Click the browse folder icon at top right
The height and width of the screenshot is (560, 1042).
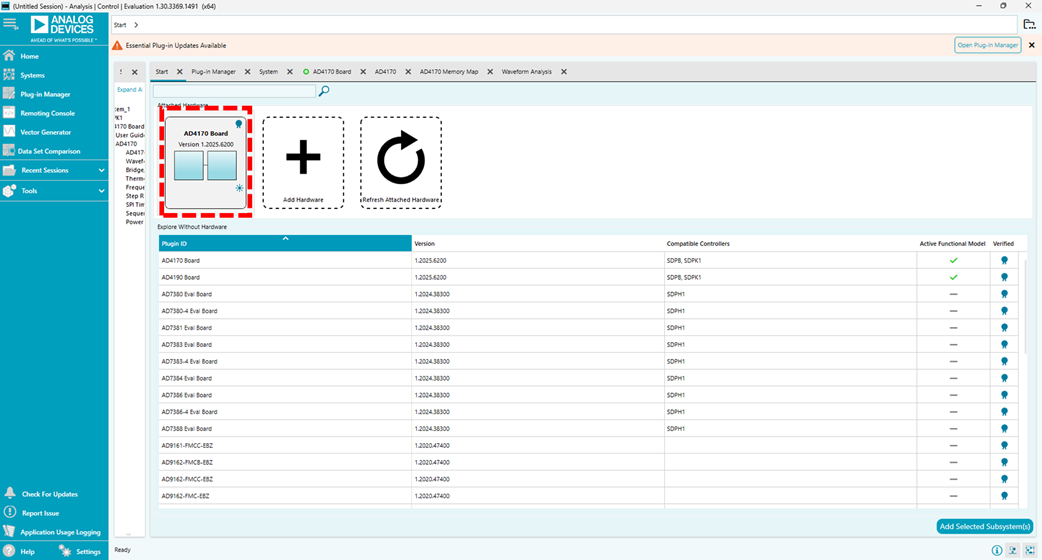coord(1029,24)
